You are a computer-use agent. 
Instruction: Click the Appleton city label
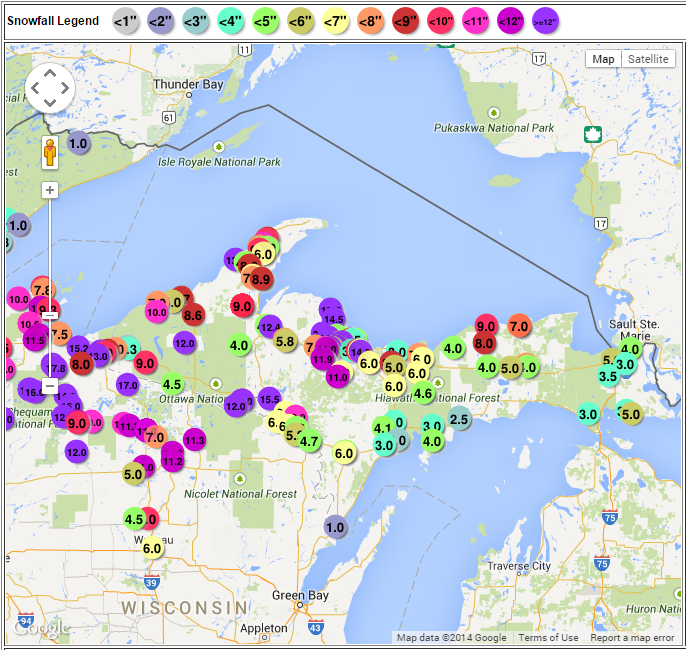click(x=264, y=628)
